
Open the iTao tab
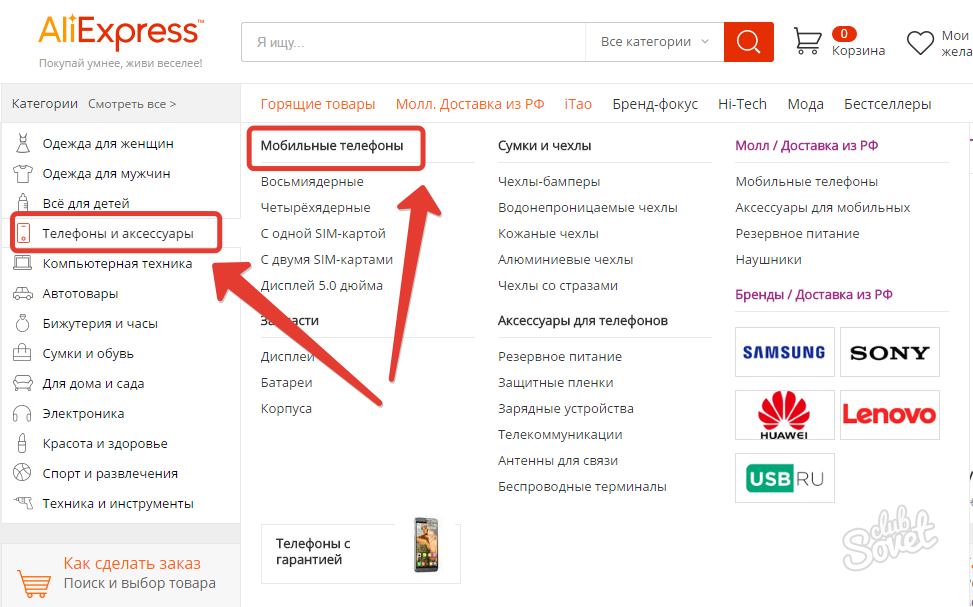(578, 104)
